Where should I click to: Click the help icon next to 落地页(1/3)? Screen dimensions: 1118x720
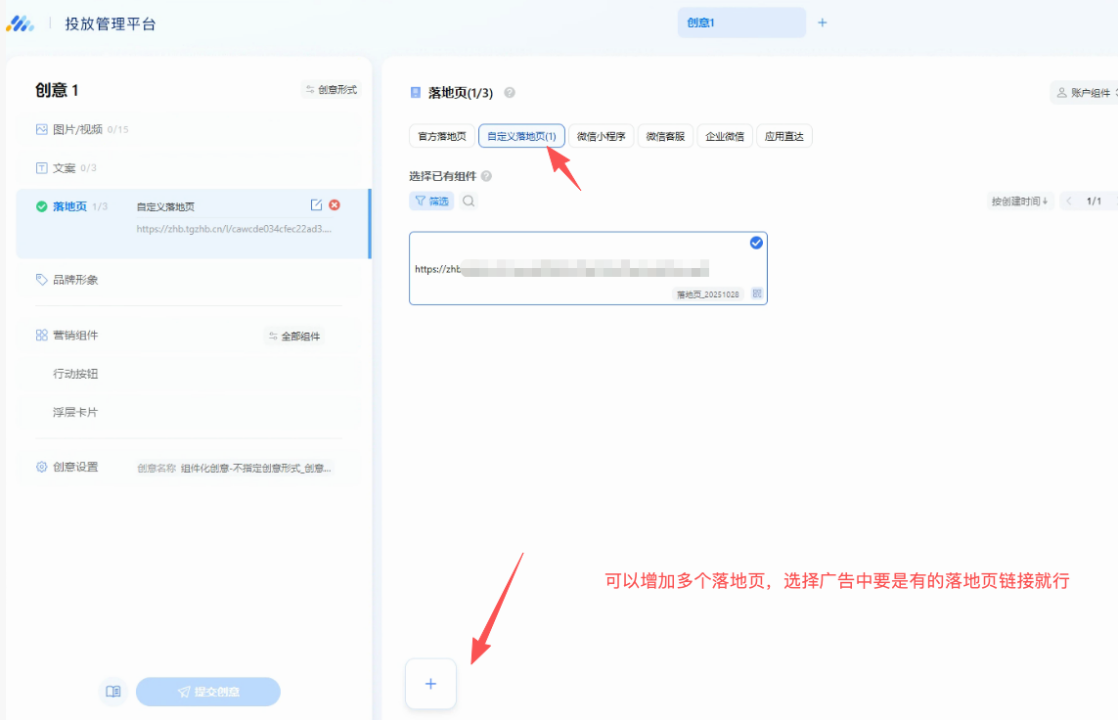coord(510,93)
